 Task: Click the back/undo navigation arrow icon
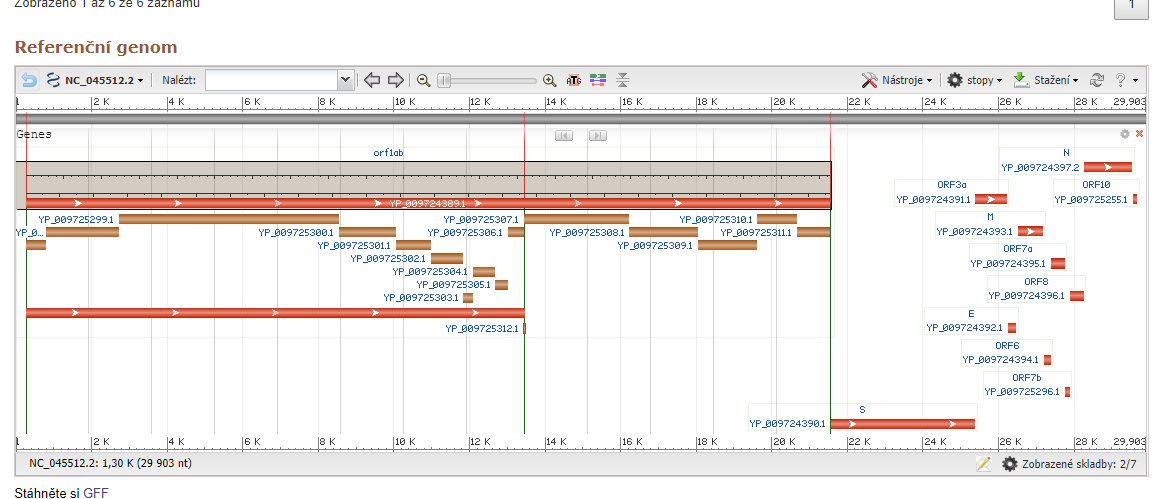29,80
